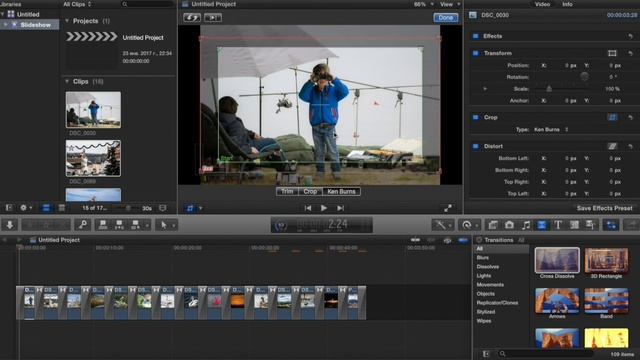
Task: Adjust the clip duration slider in browser
Action: pyautogui.click(x=128, y=208)
